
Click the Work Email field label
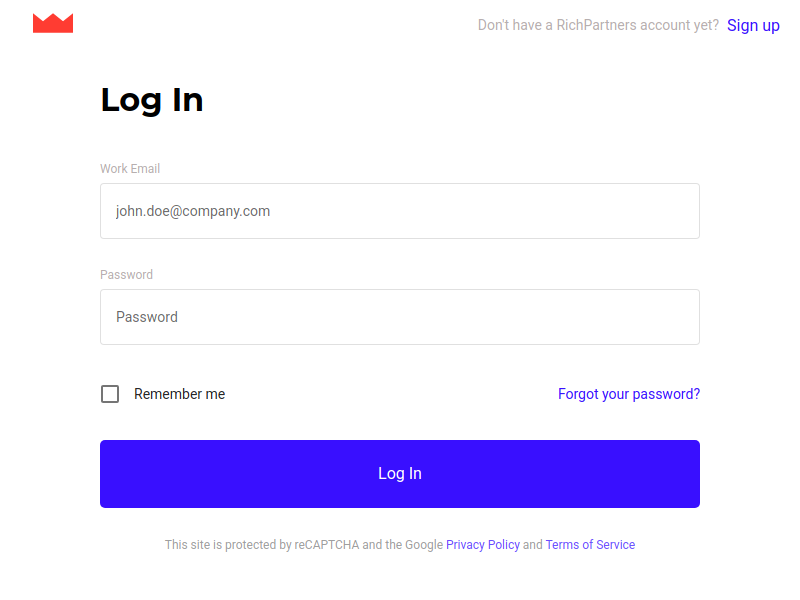(x=130, y=168)
